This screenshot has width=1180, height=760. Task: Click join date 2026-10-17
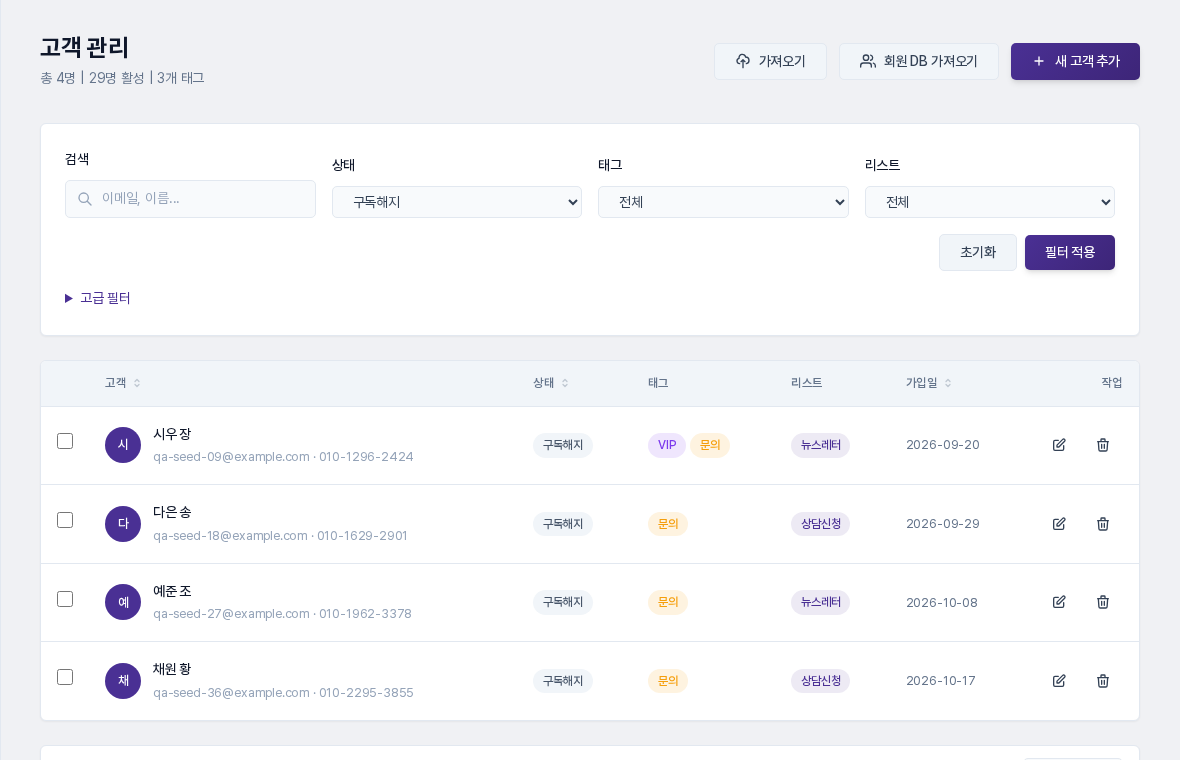point(941,681)
